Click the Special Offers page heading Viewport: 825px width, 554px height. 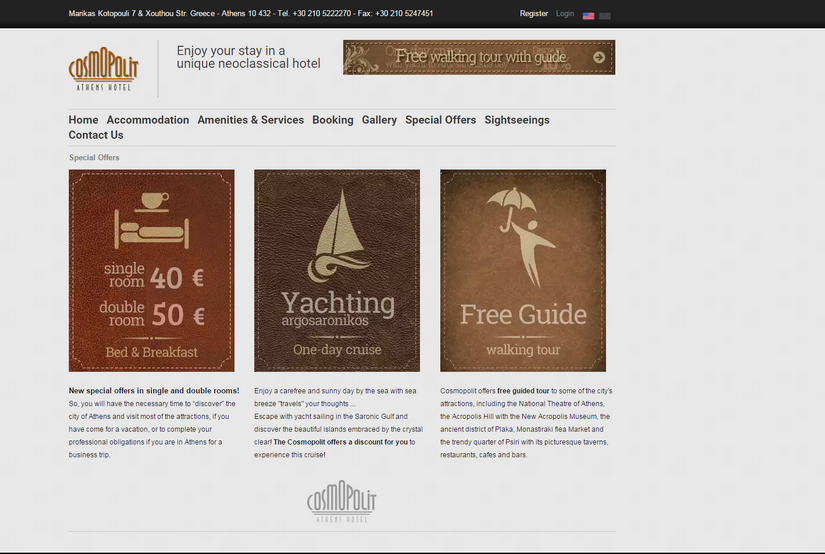(94, 157)
